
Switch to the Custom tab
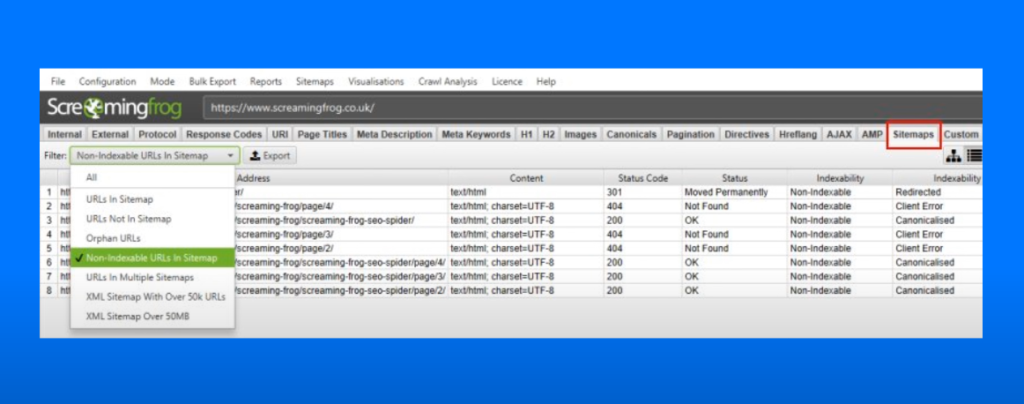[x=961, y=134]
